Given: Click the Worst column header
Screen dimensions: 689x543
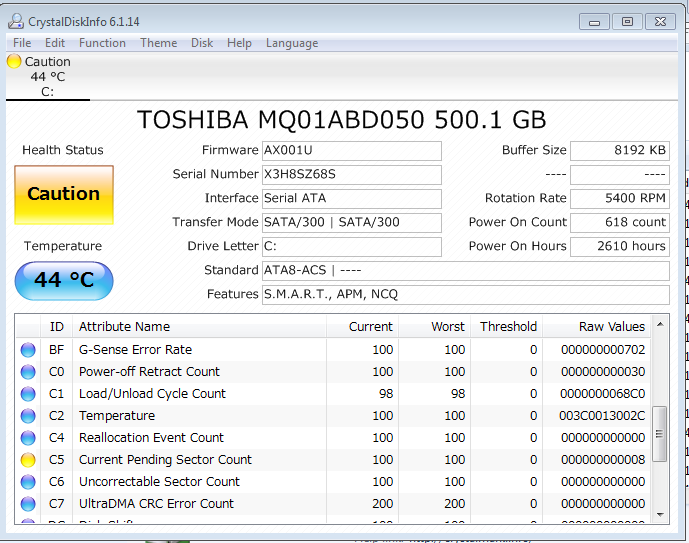Looking at the screenshot, I should coord(435,327).
